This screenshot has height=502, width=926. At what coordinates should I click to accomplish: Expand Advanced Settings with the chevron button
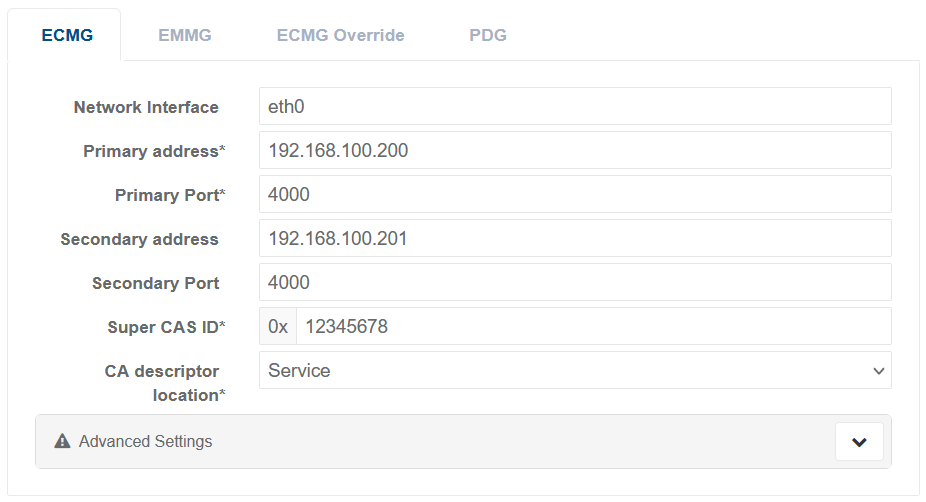pos(858,441)
